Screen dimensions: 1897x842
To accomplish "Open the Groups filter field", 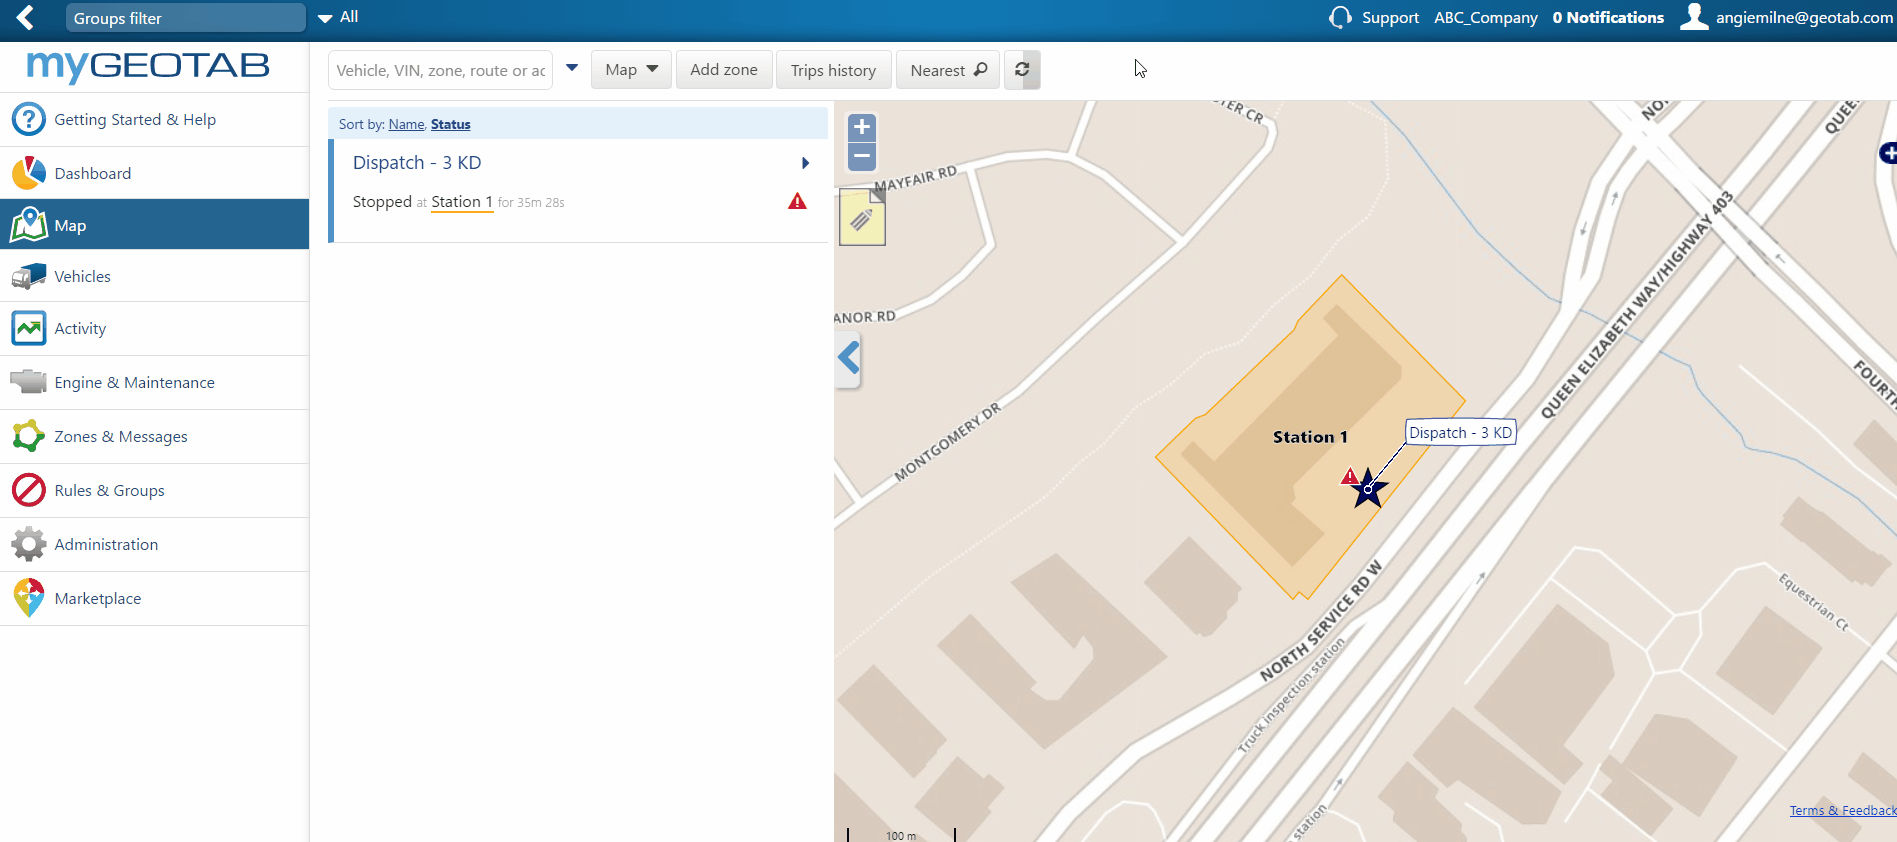I will coord(185,18).
